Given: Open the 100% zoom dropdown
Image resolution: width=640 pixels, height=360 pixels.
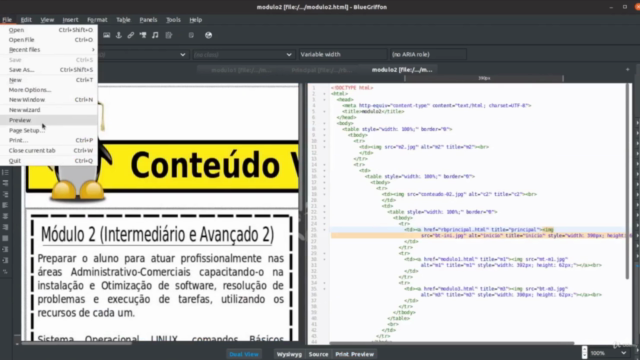Looking at the screenshot, I should (608, 353).
